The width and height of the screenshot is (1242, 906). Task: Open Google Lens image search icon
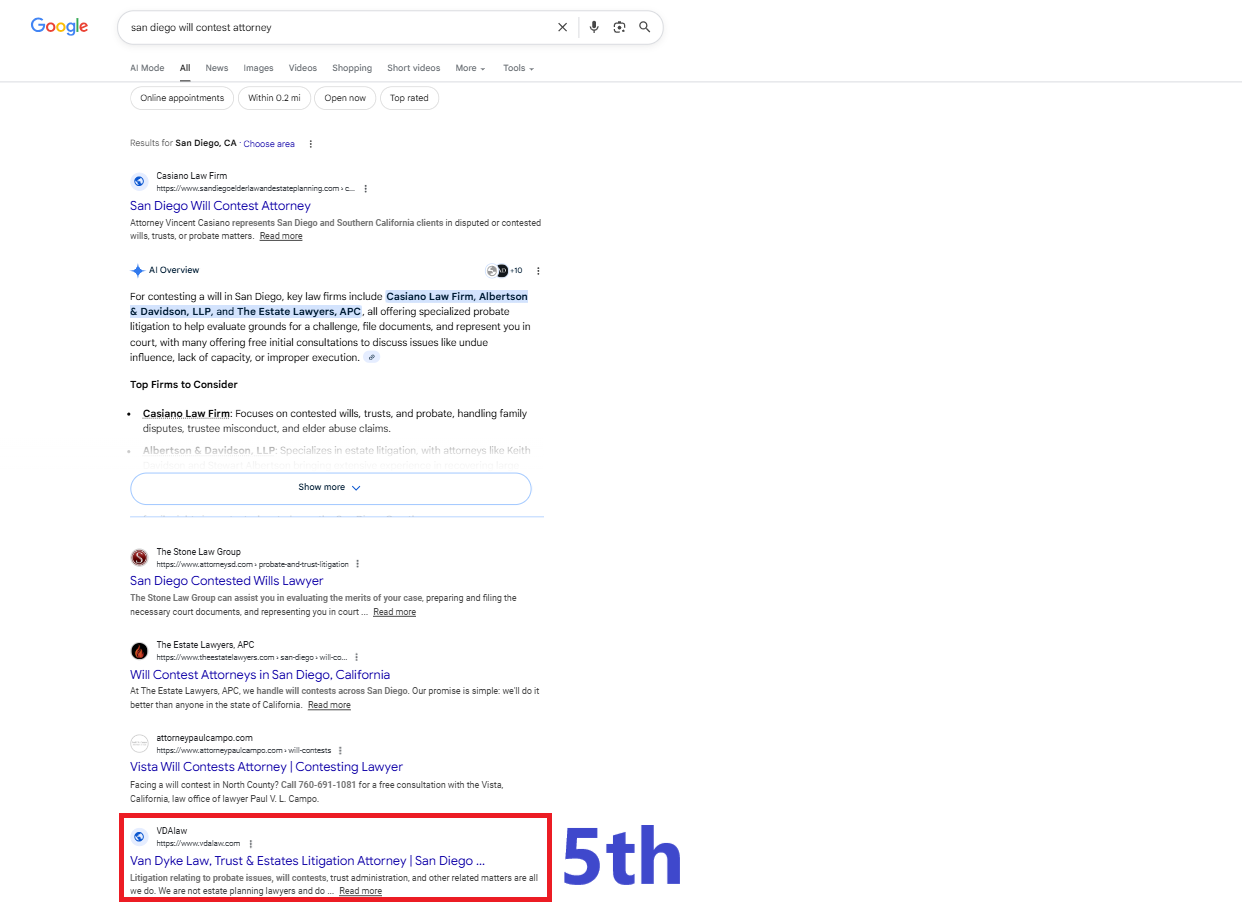pos(619,27)
